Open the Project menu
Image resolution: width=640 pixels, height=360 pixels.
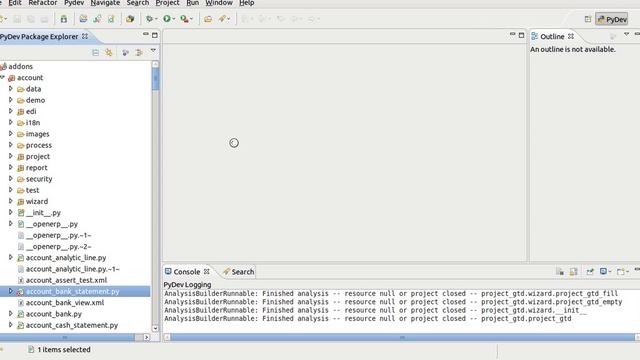pos(167,3)
